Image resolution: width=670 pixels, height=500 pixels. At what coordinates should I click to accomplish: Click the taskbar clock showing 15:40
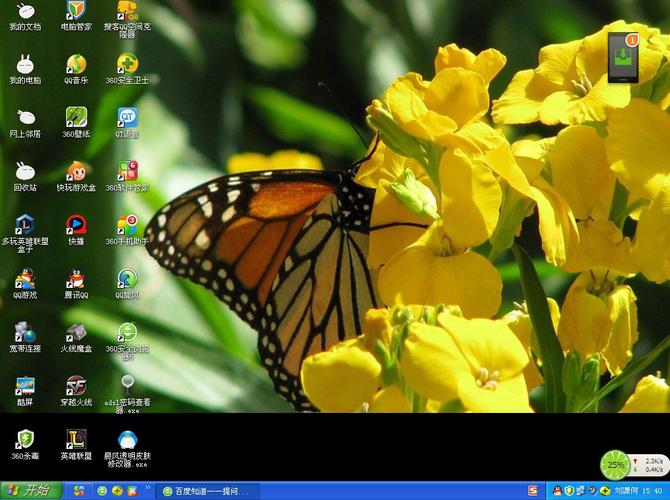pos(653,491)
